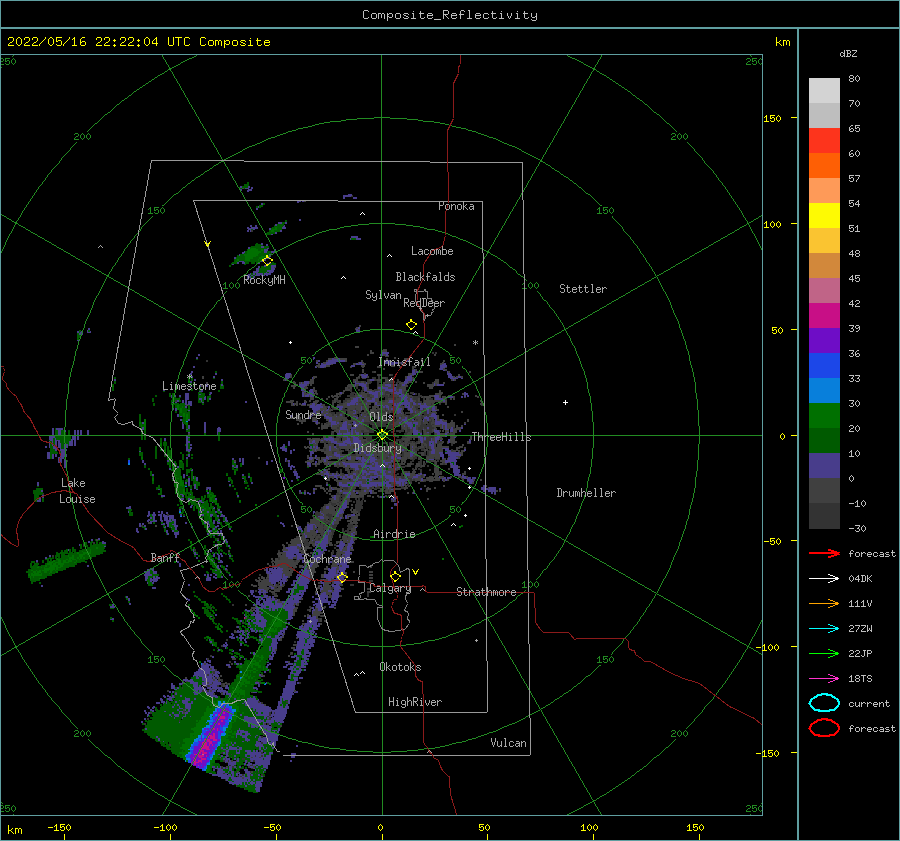Click the Drumheller town label
This screenshot has width=900, height=841.
(586, 493)
